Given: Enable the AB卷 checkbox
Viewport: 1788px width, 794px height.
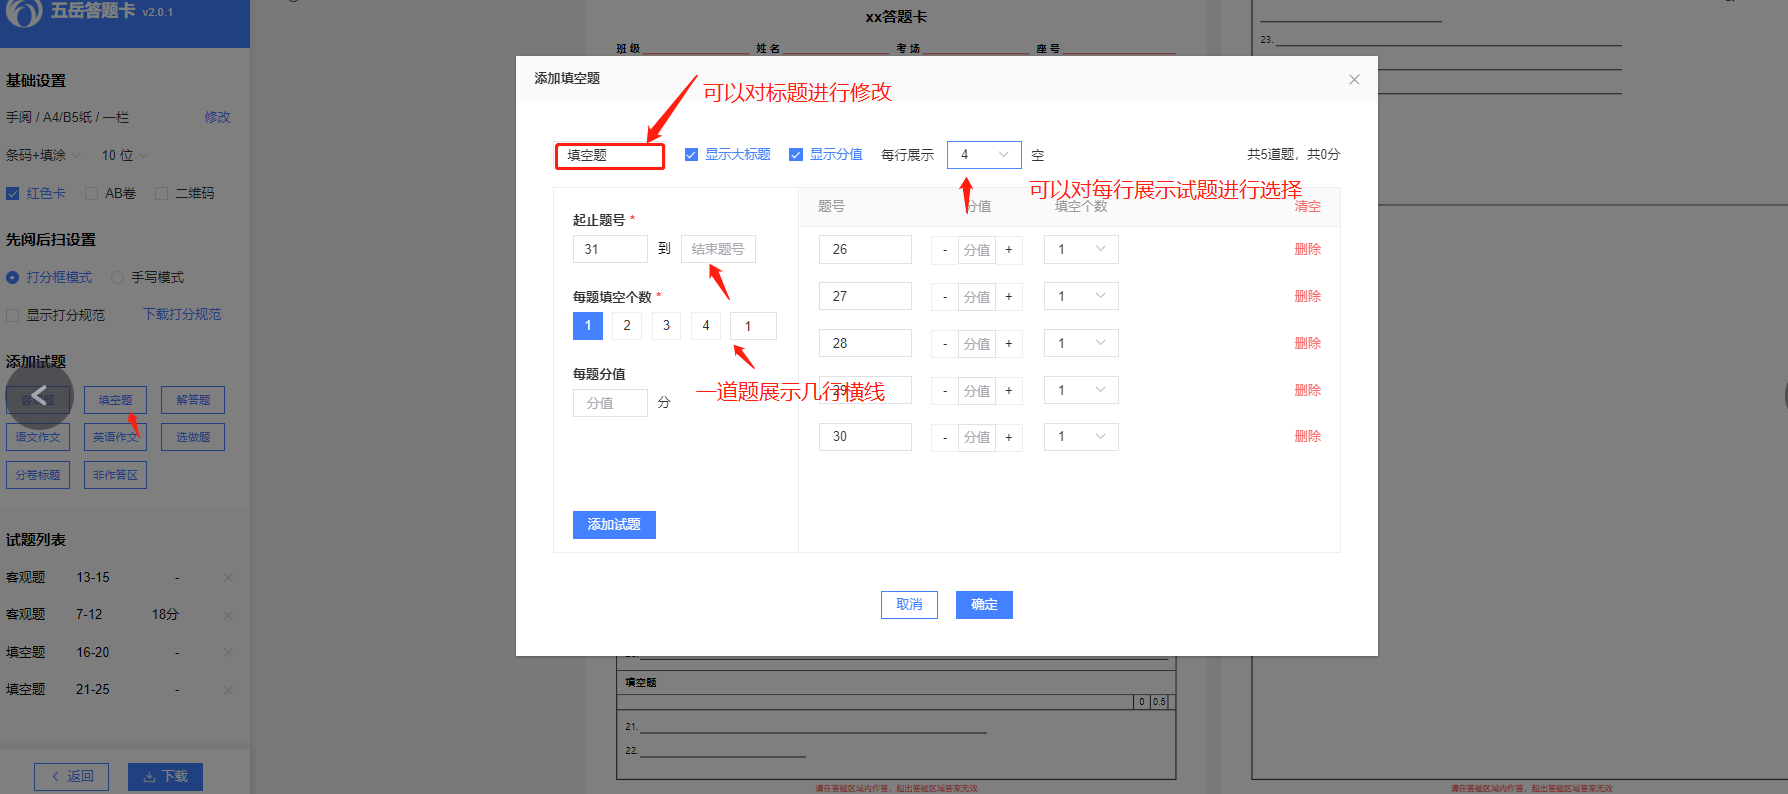Looking at the screenshot, I should tap(92, 194).
